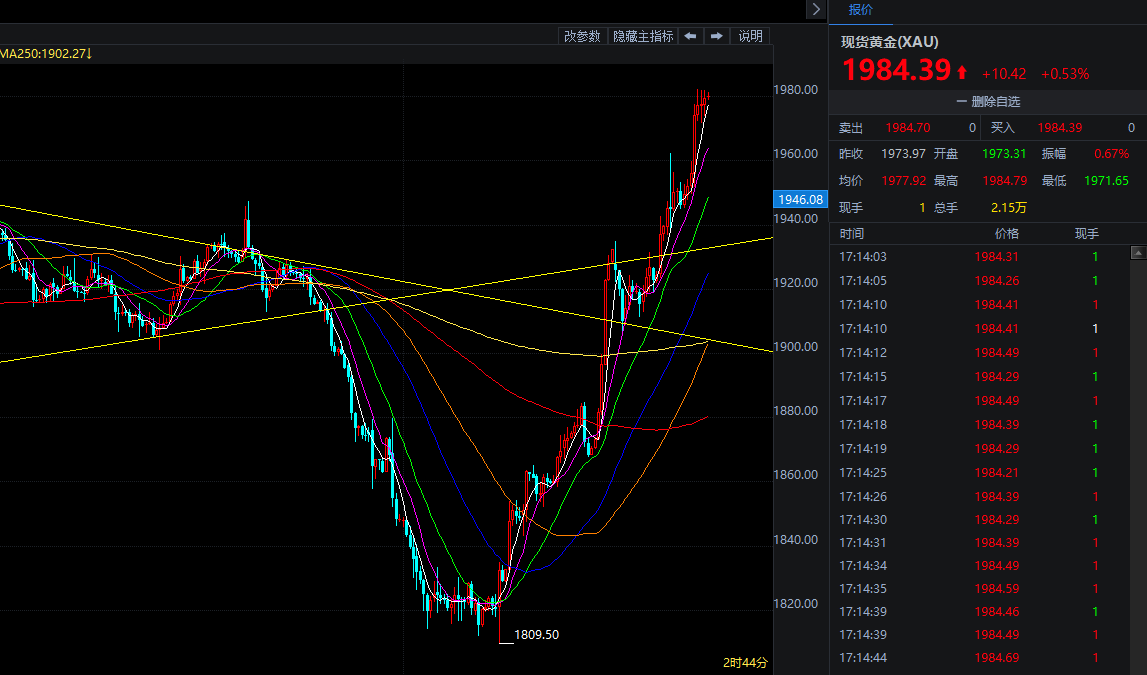Click the 1980.00 price axis label

pos(796,90)
